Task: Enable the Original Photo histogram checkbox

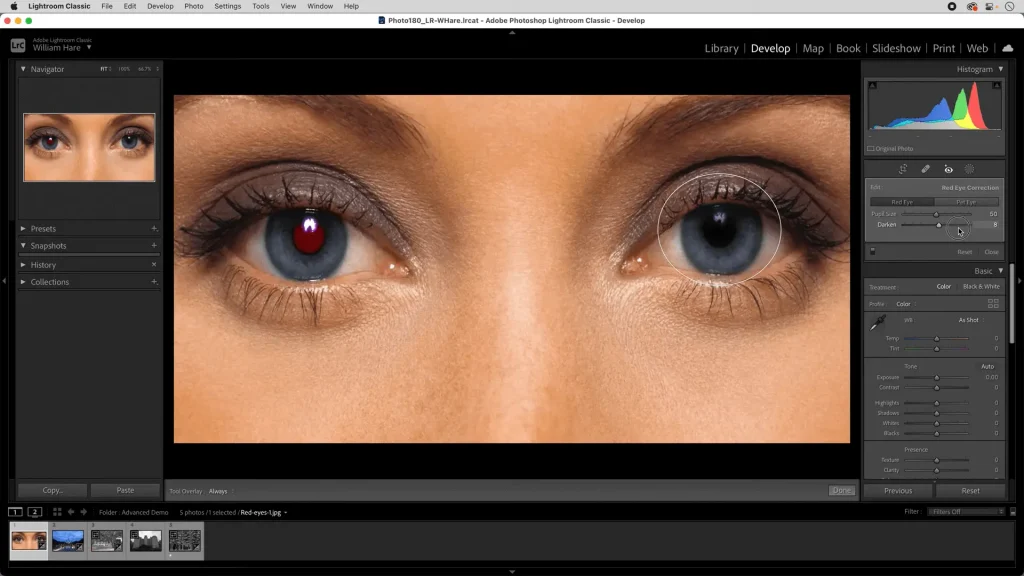Action: pos(871,148)
